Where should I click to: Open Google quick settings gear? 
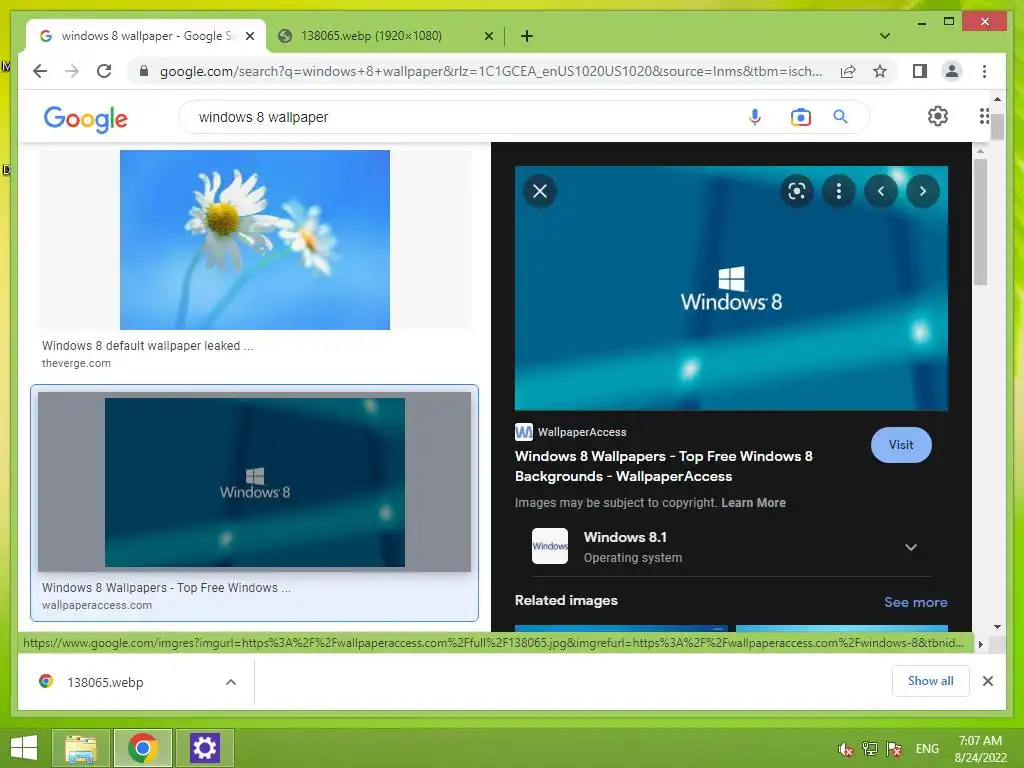(x=937, y=116)
